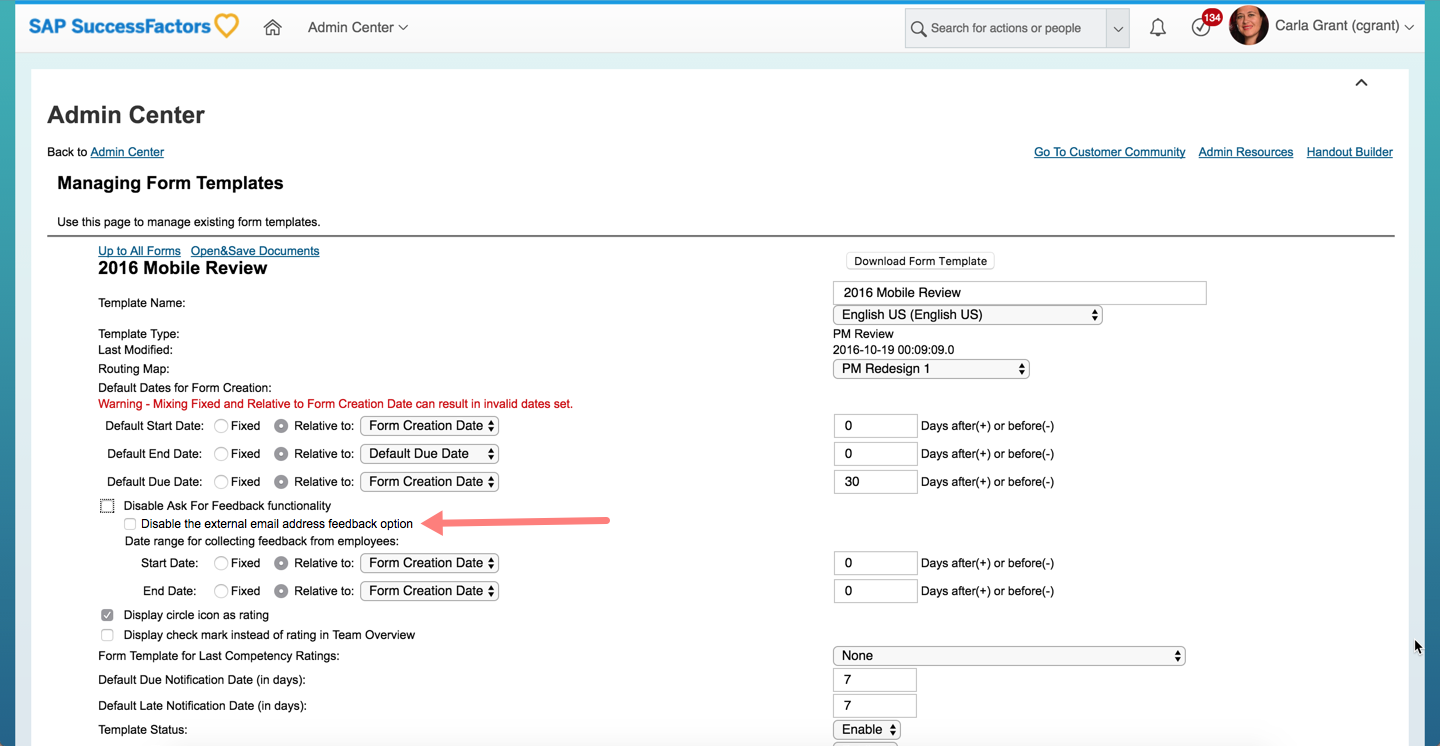The image size is (1440, 746).
Task: Select Relative to for feedback Start Date
Action: tap(281, 563)
